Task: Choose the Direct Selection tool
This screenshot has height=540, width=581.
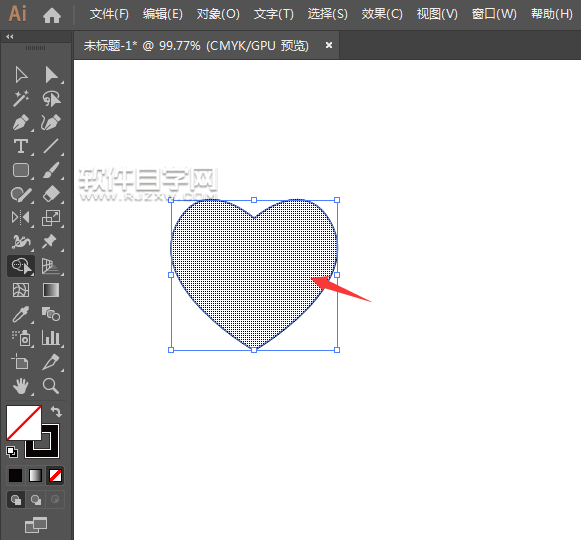Action: point(51,75)
